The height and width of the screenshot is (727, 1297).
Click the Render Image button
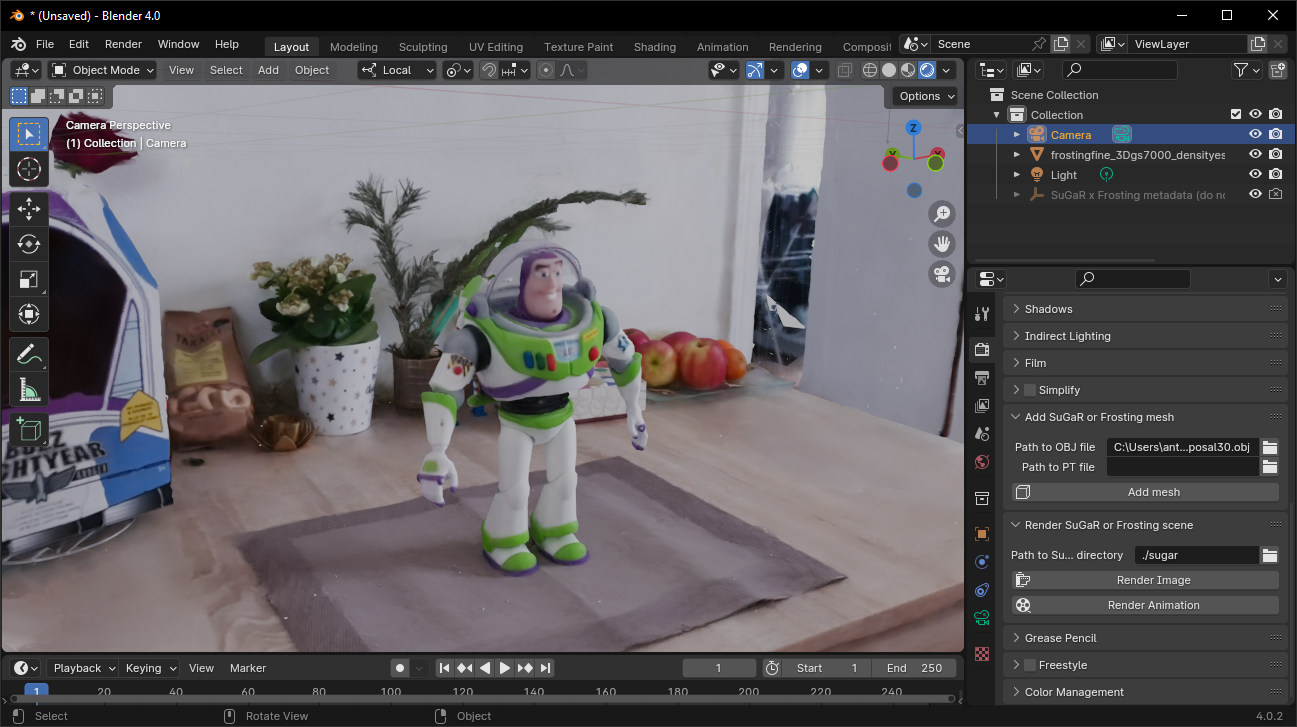click(x=1145, y=580)
